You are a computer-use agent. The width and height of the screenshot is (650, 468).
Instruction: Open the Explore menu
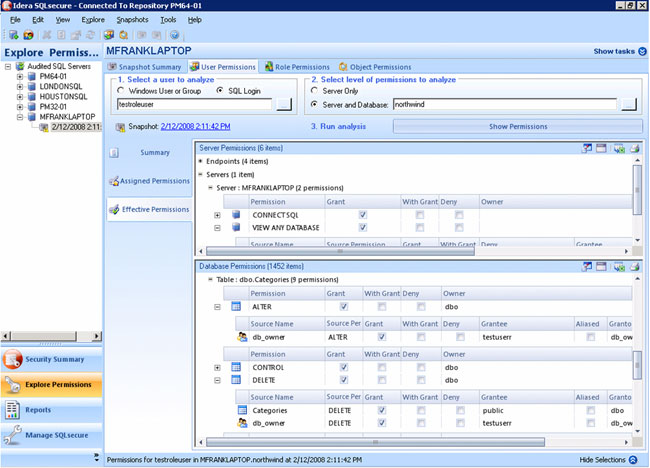coord(93,19)
